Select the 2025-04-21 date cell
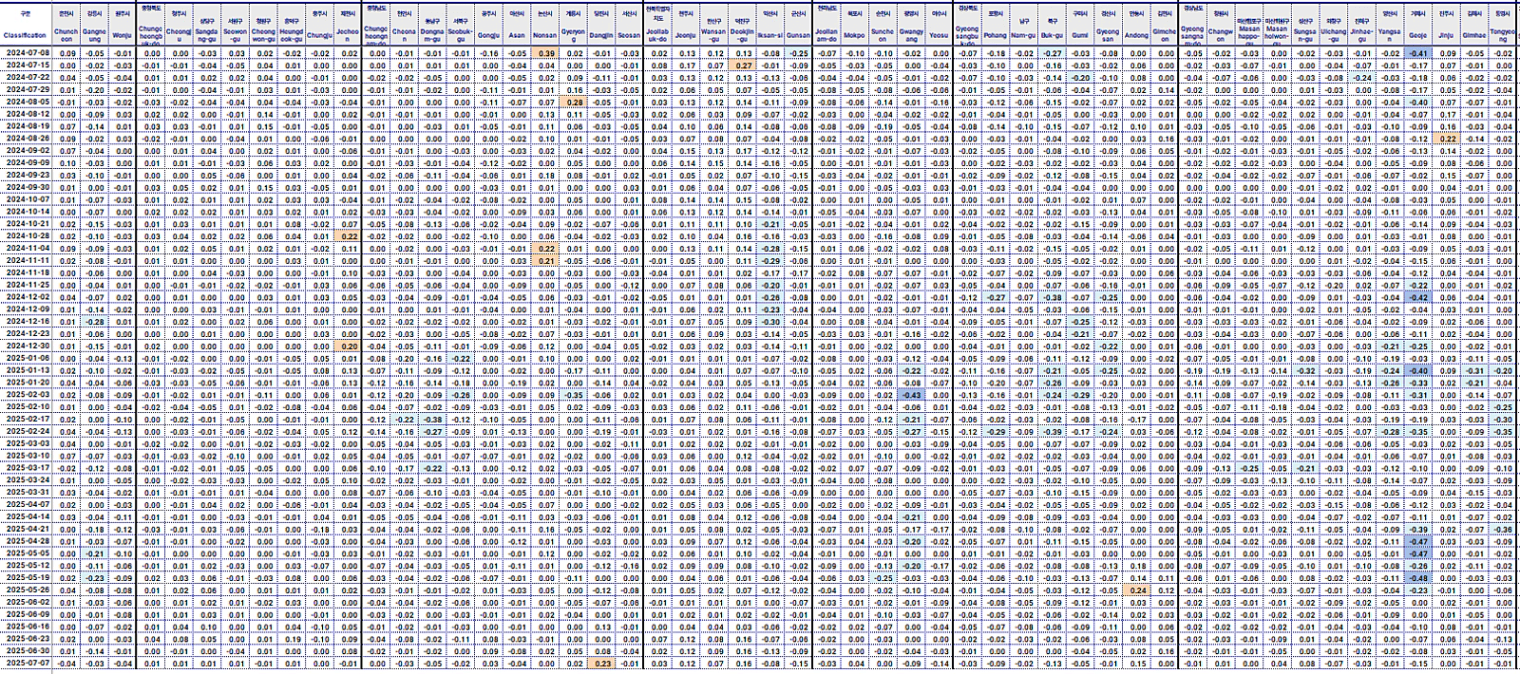Image resolution: width=1520 pixels, height=674 pixels. tap(25, 528)
